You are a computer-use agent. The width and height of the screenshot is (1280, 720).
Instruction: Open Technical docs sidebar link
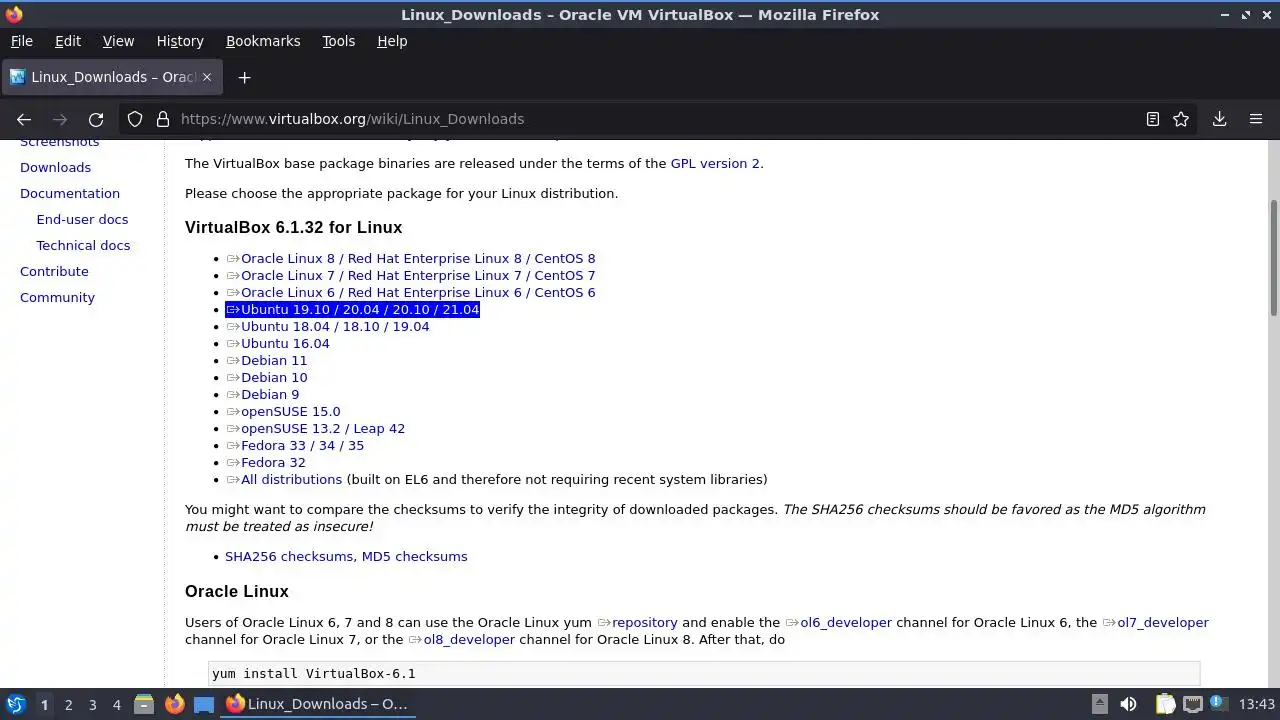[x=83, y=245]
